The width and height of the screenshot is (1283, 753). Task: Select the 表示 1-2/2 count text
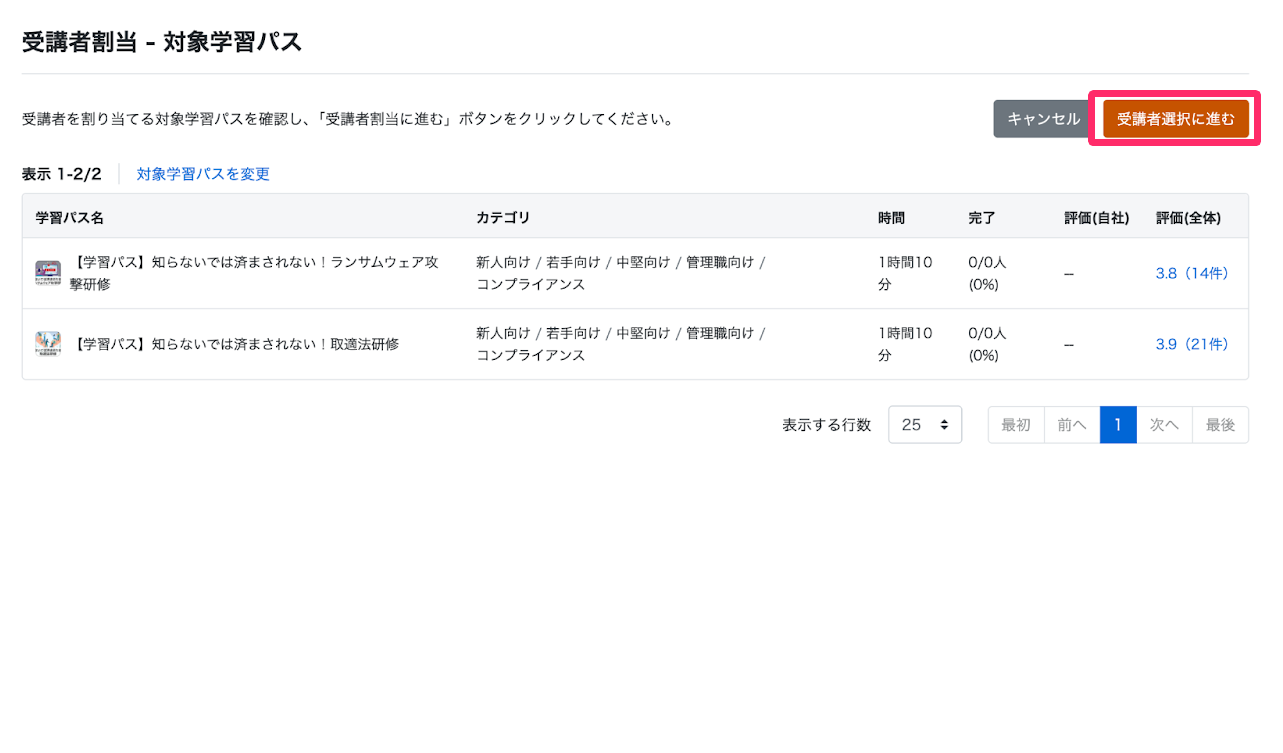tap(62, 174)
